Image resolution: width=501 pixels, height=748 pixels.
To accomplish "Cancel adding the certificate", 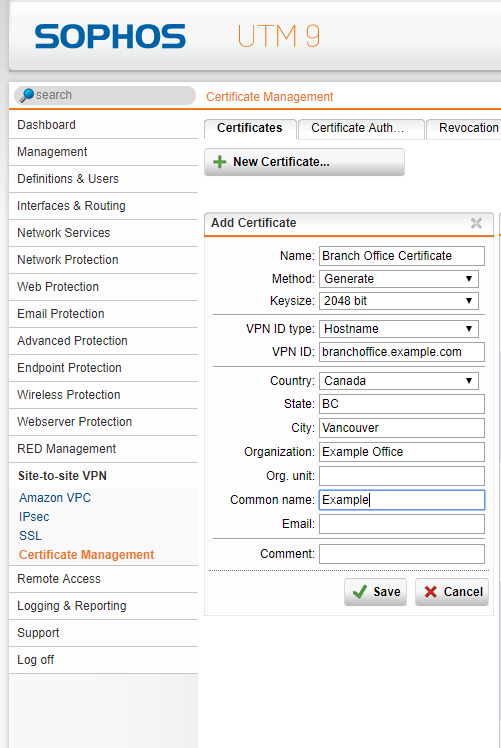I will (452, 592).
